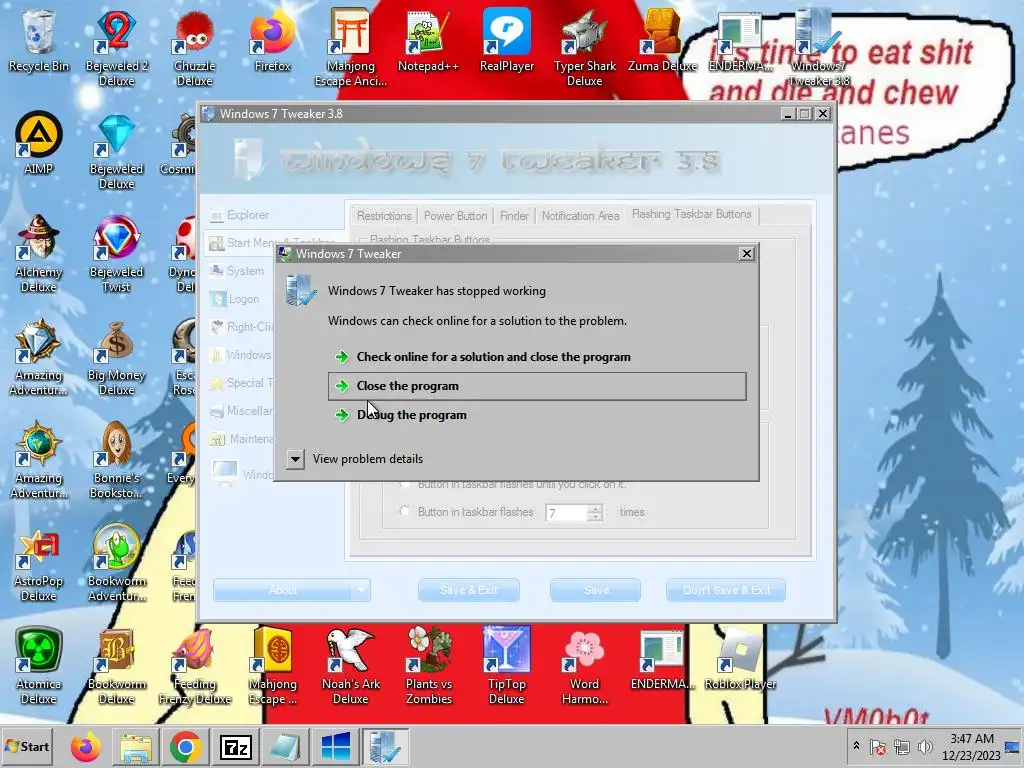Image resolution: width=1024 pixels, height=768 pixels.
Task: Select the Plants vs Zombies icon
Action: click(428, 667)
